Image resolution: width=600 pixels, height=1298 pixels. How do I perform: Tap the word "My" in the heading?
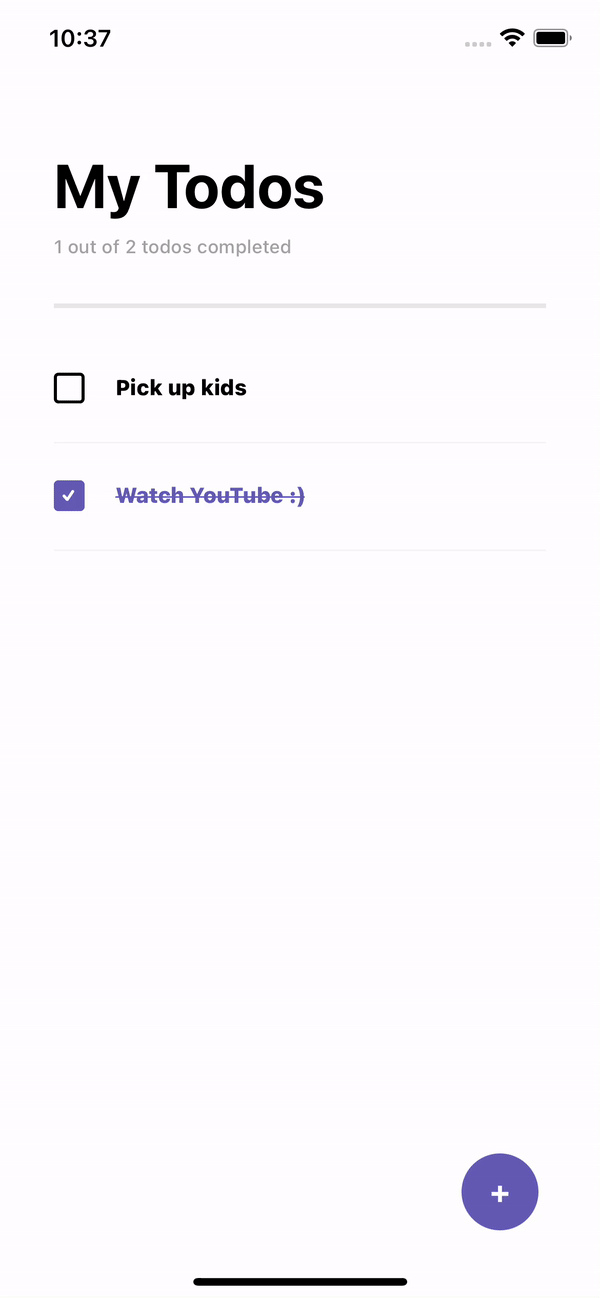click(x=96, y=187)
